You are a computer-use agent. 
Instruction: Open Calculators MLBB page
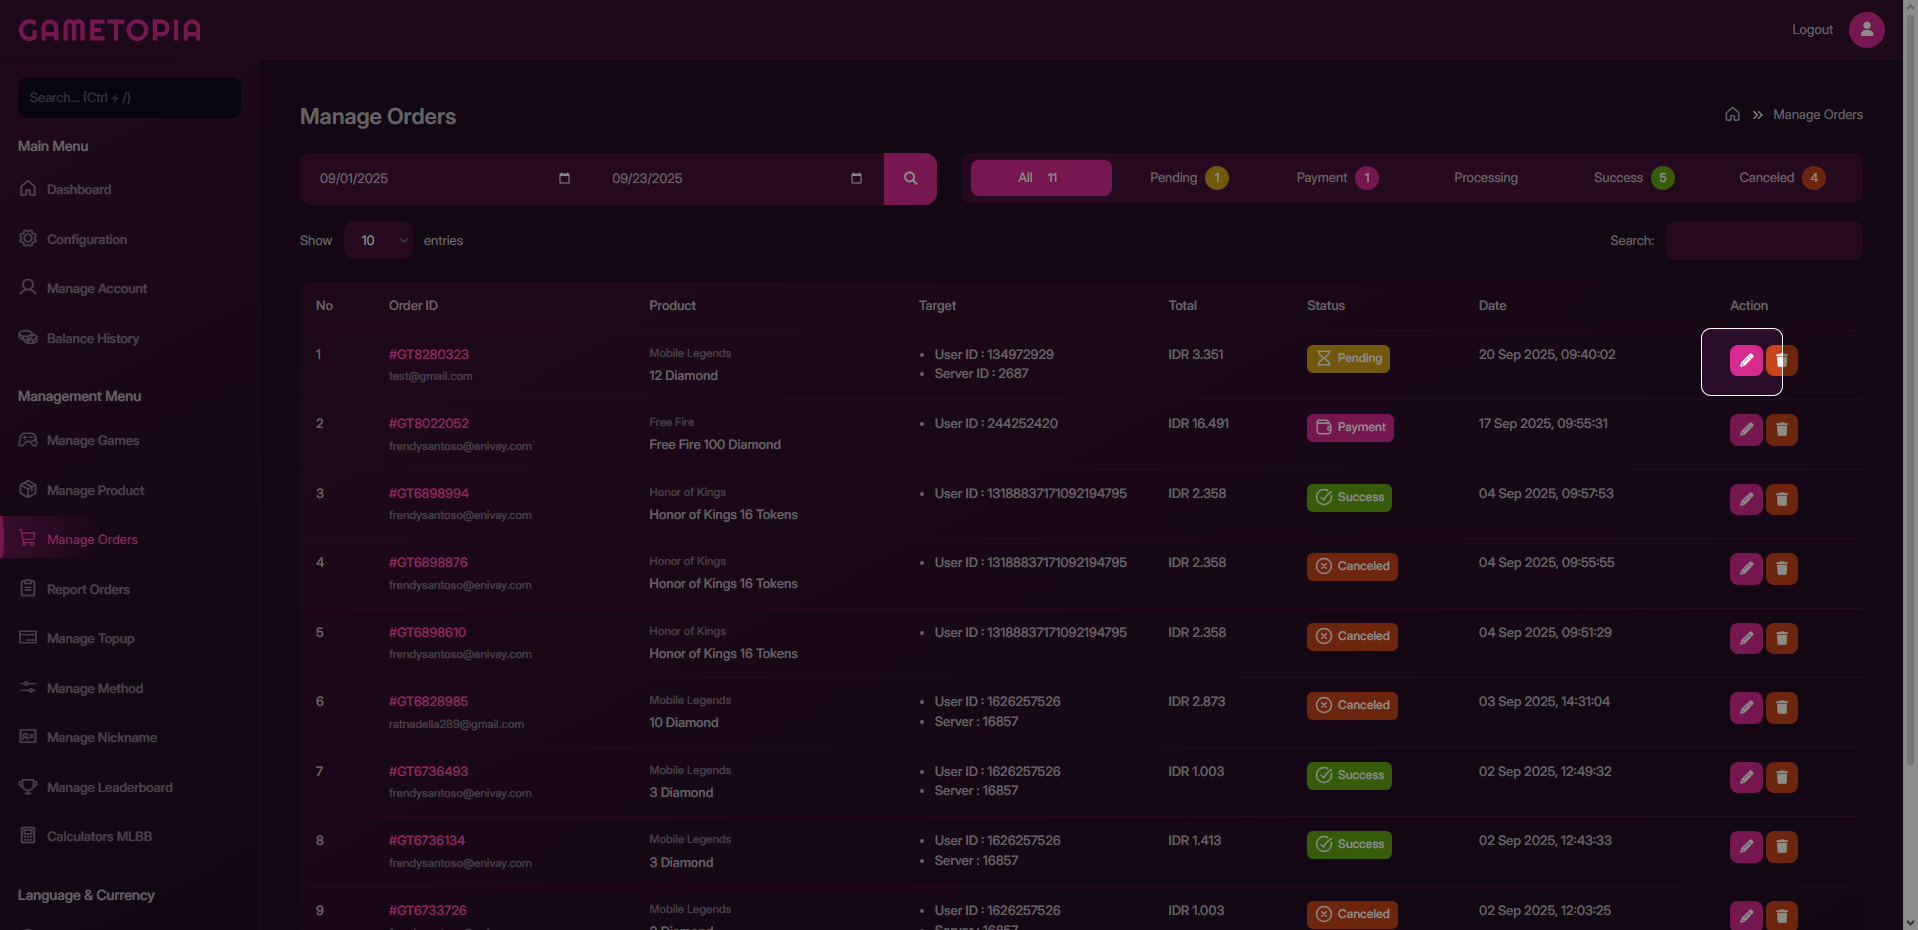[x=99, y=836]
